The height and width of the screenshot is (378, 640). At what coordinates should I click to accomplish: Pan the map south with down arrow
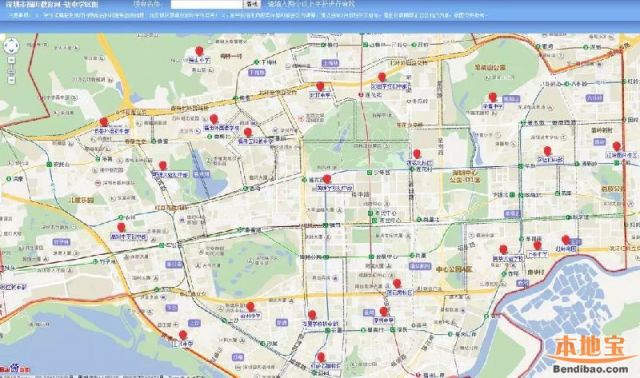tap(11, 51)
